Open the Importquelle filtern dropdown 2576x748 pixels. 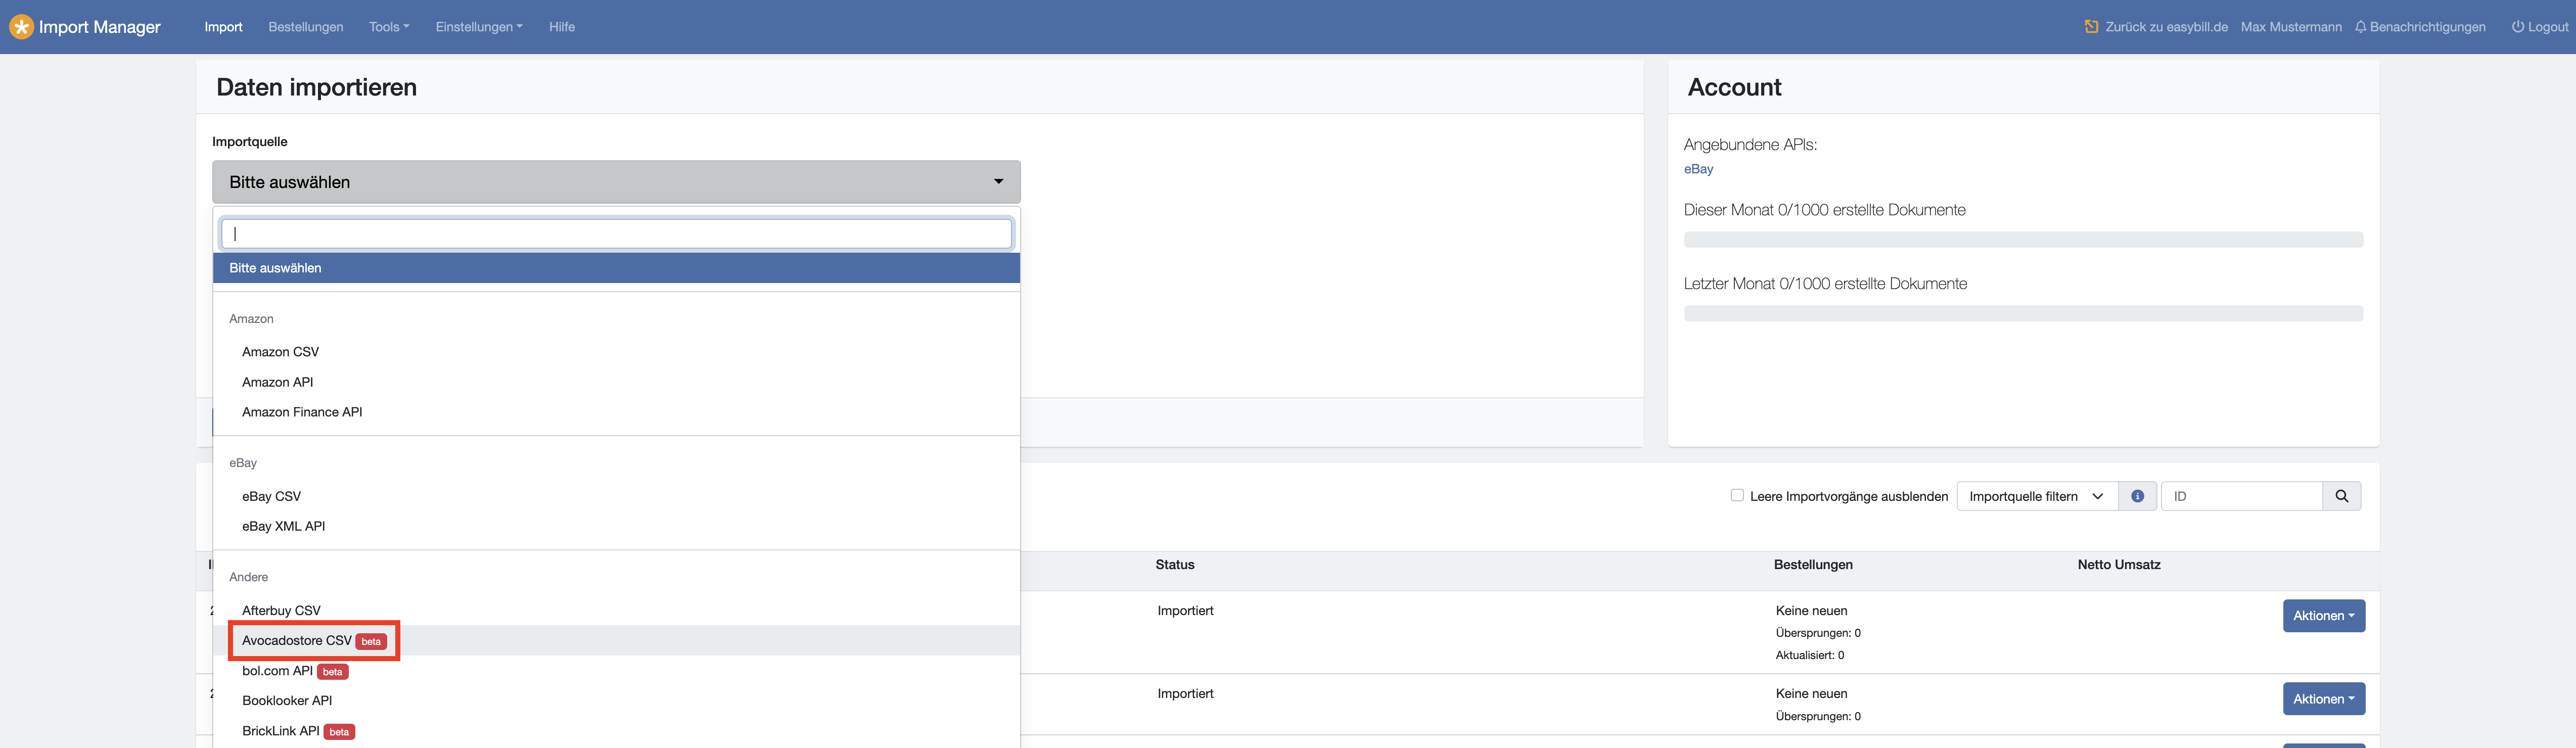pos(2037,496)
